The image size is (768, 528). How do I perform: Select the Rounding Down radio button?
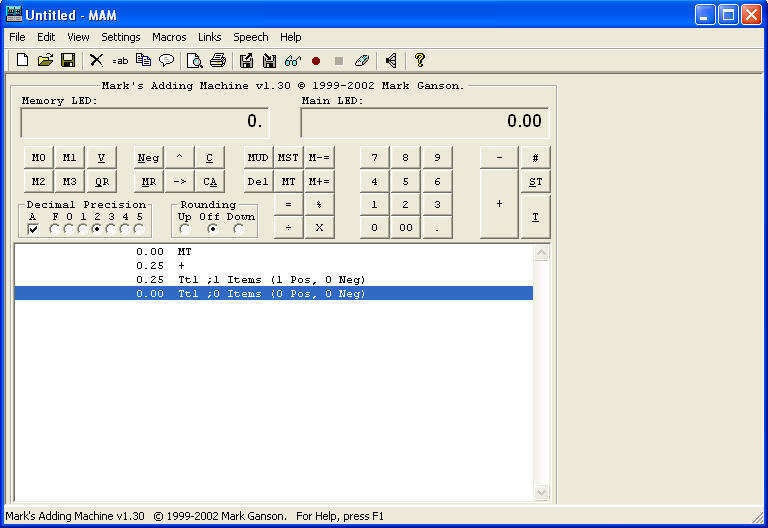click(239, 229)
